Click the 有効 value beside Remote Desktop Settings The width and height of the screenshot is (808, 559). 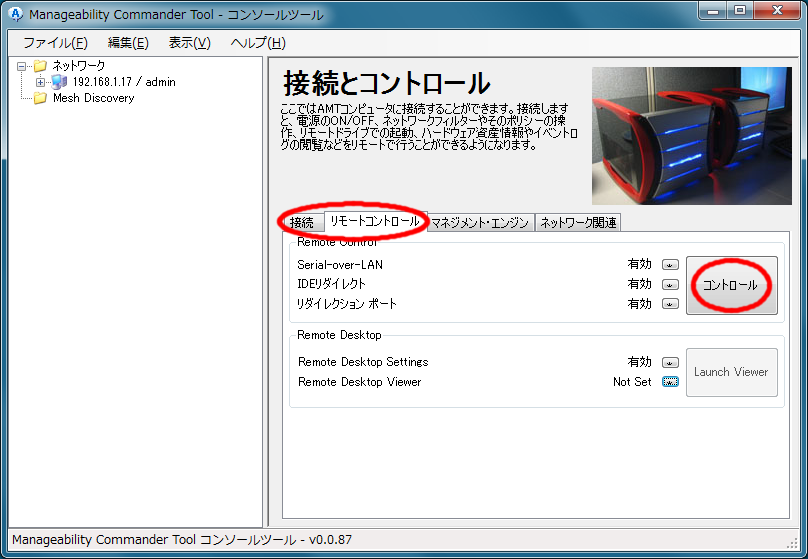tap(639, 362)
